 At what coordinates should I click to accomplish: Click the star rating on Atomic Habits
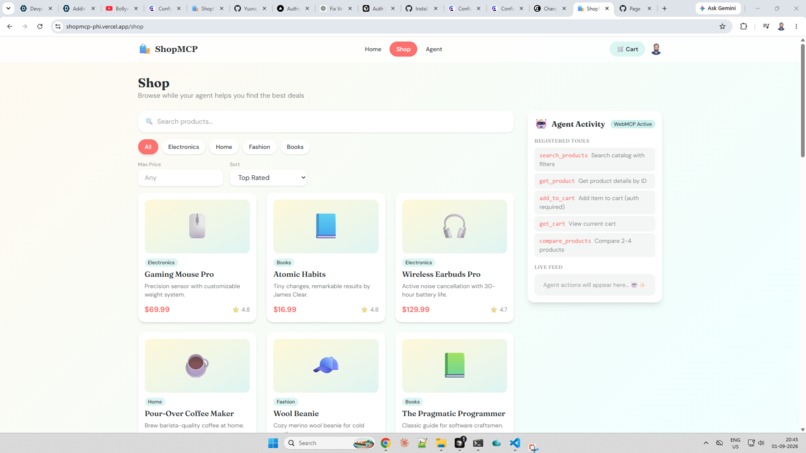(x=370, y=310)
